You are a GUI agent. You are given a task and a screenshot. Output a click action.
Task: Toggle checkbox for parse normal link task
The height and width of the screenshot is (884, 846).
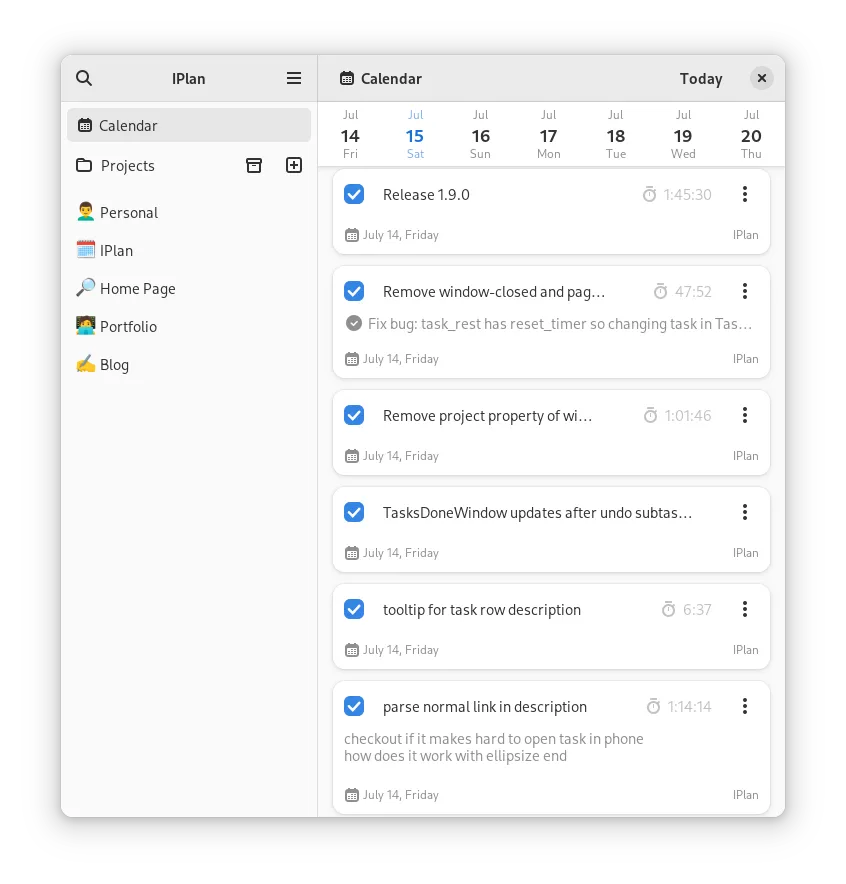pyautogui.click(x=354, y=706)
